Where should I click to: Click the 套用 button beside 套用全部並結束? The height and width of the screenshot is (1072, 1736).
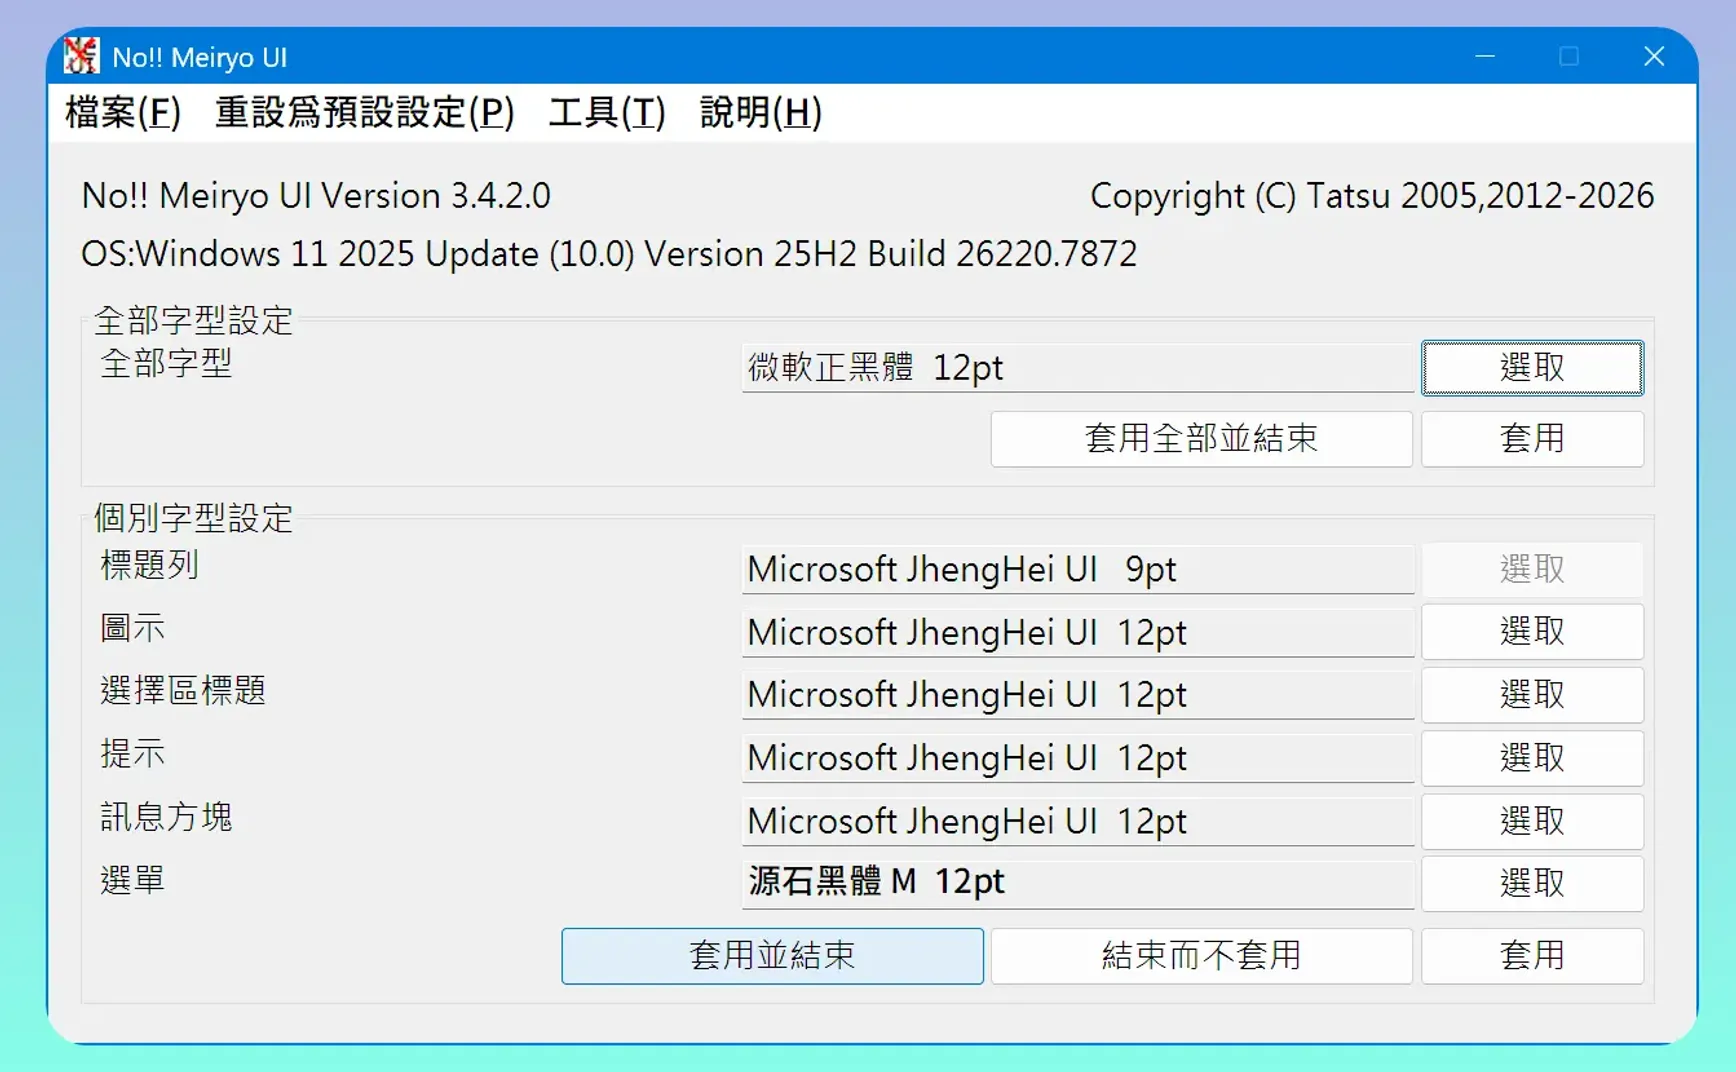pyautogui.click(x=1531, y=439)
